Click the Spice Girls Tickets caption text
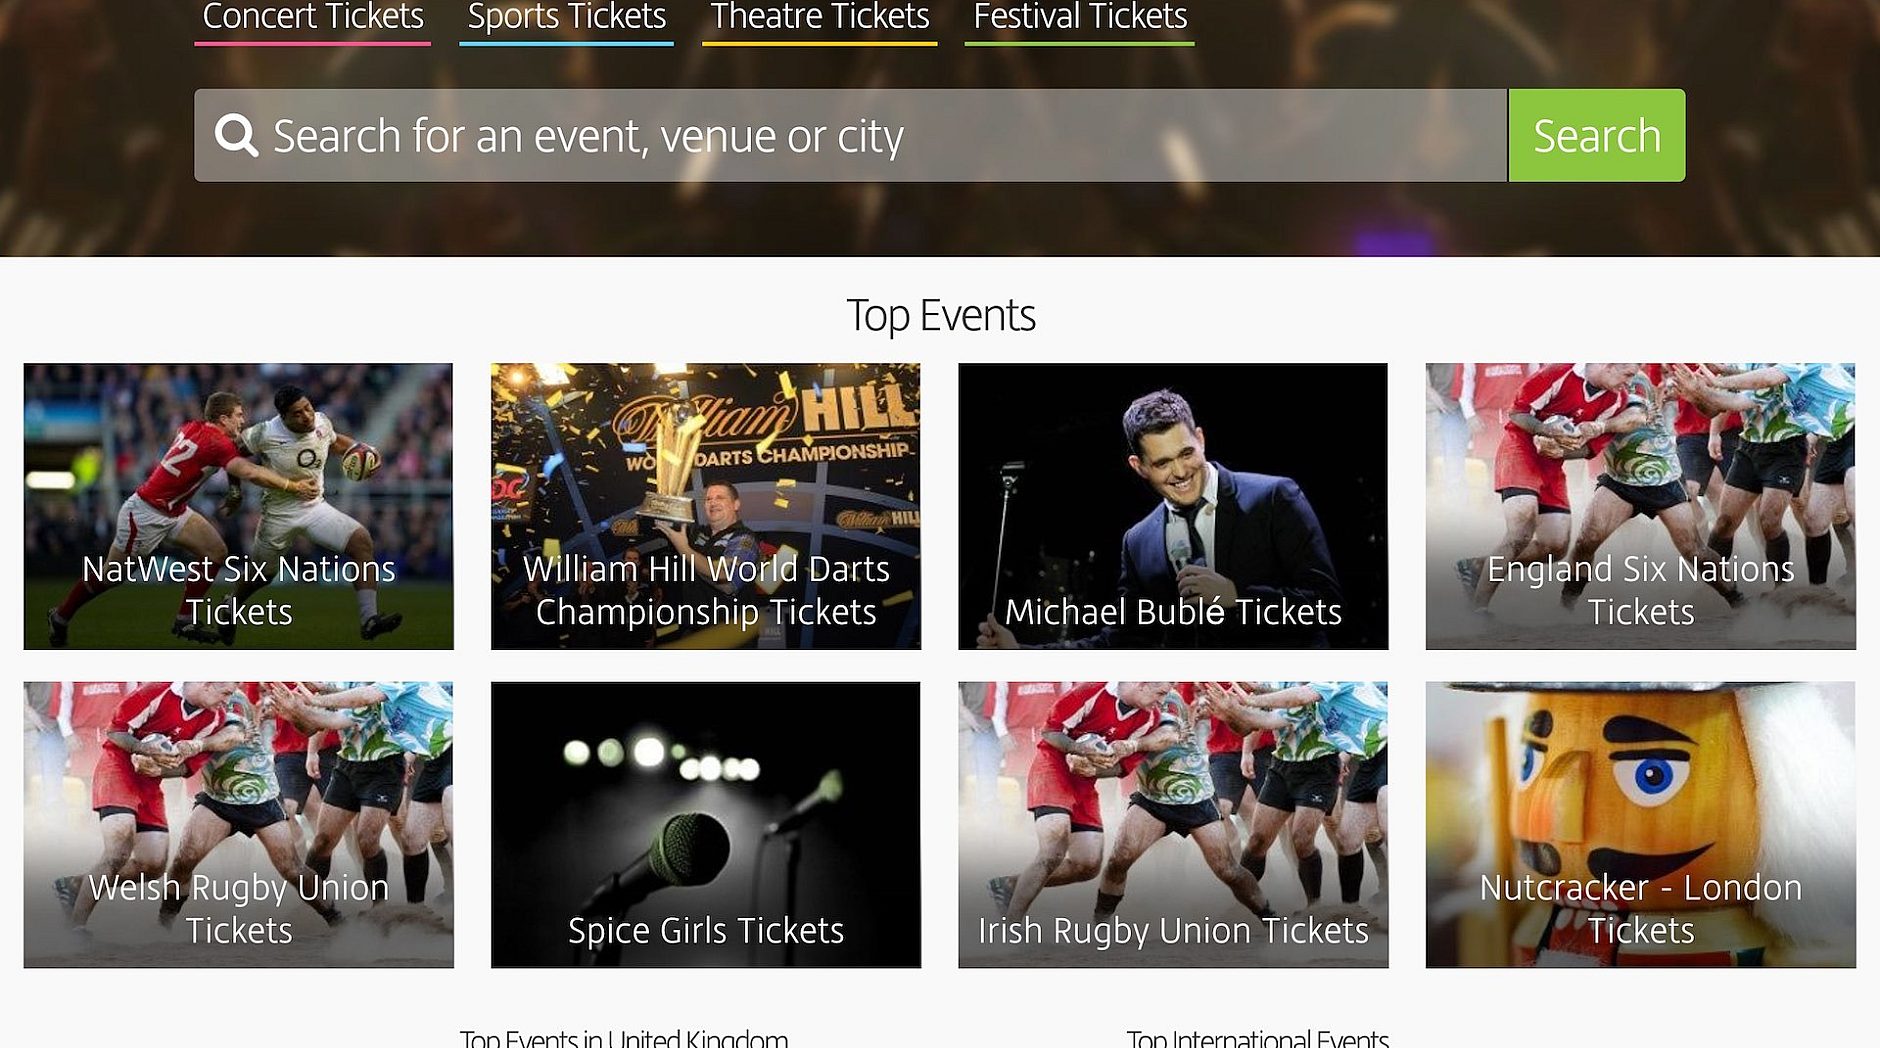Viewport: 1880px width, 1048px height. [706, 931]
